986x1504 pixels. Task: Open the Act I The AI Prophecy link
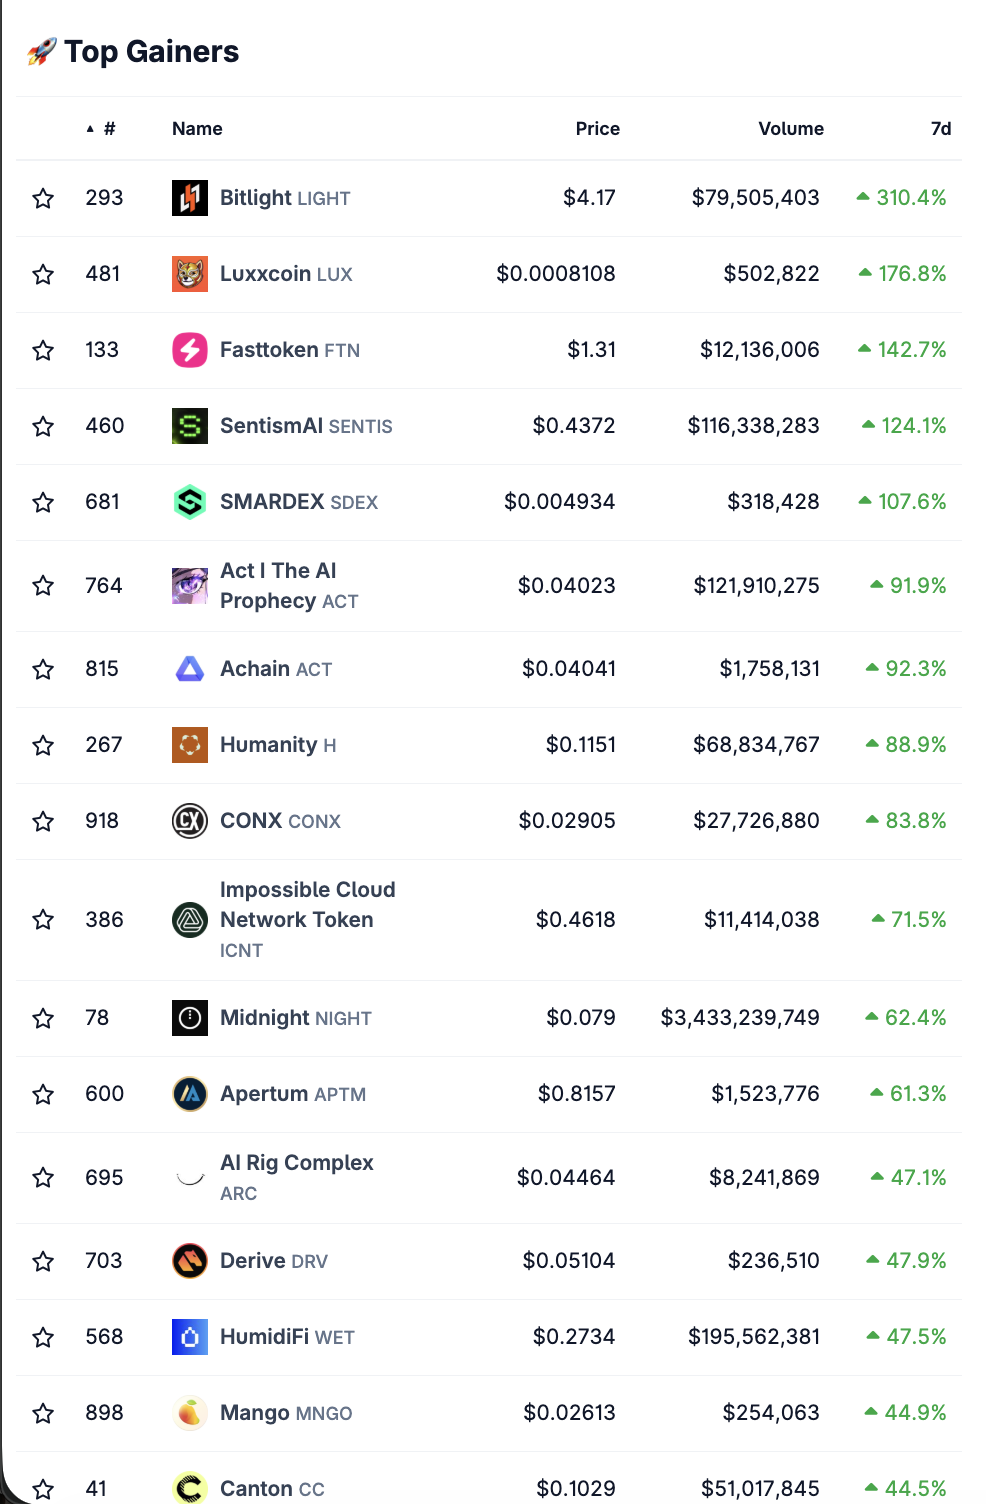pyautogui.click(x=278, y=585)
